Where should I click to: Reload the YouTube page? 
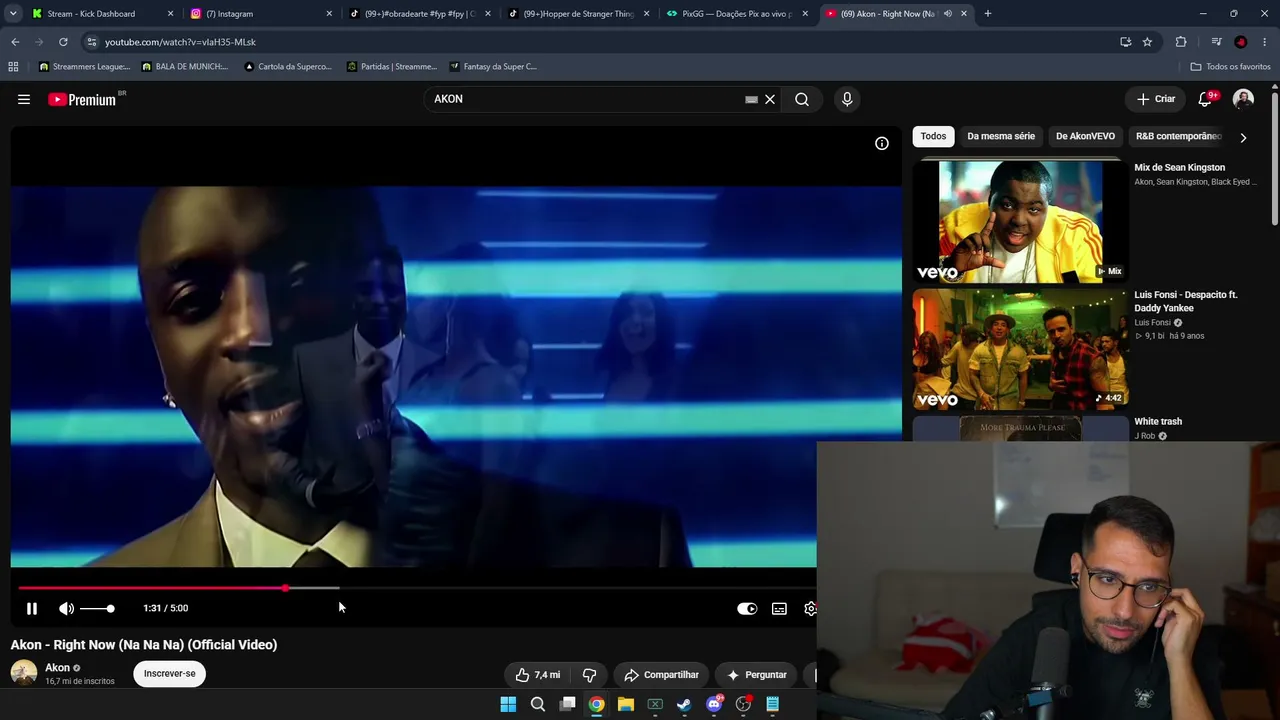(x=63, y=42)
